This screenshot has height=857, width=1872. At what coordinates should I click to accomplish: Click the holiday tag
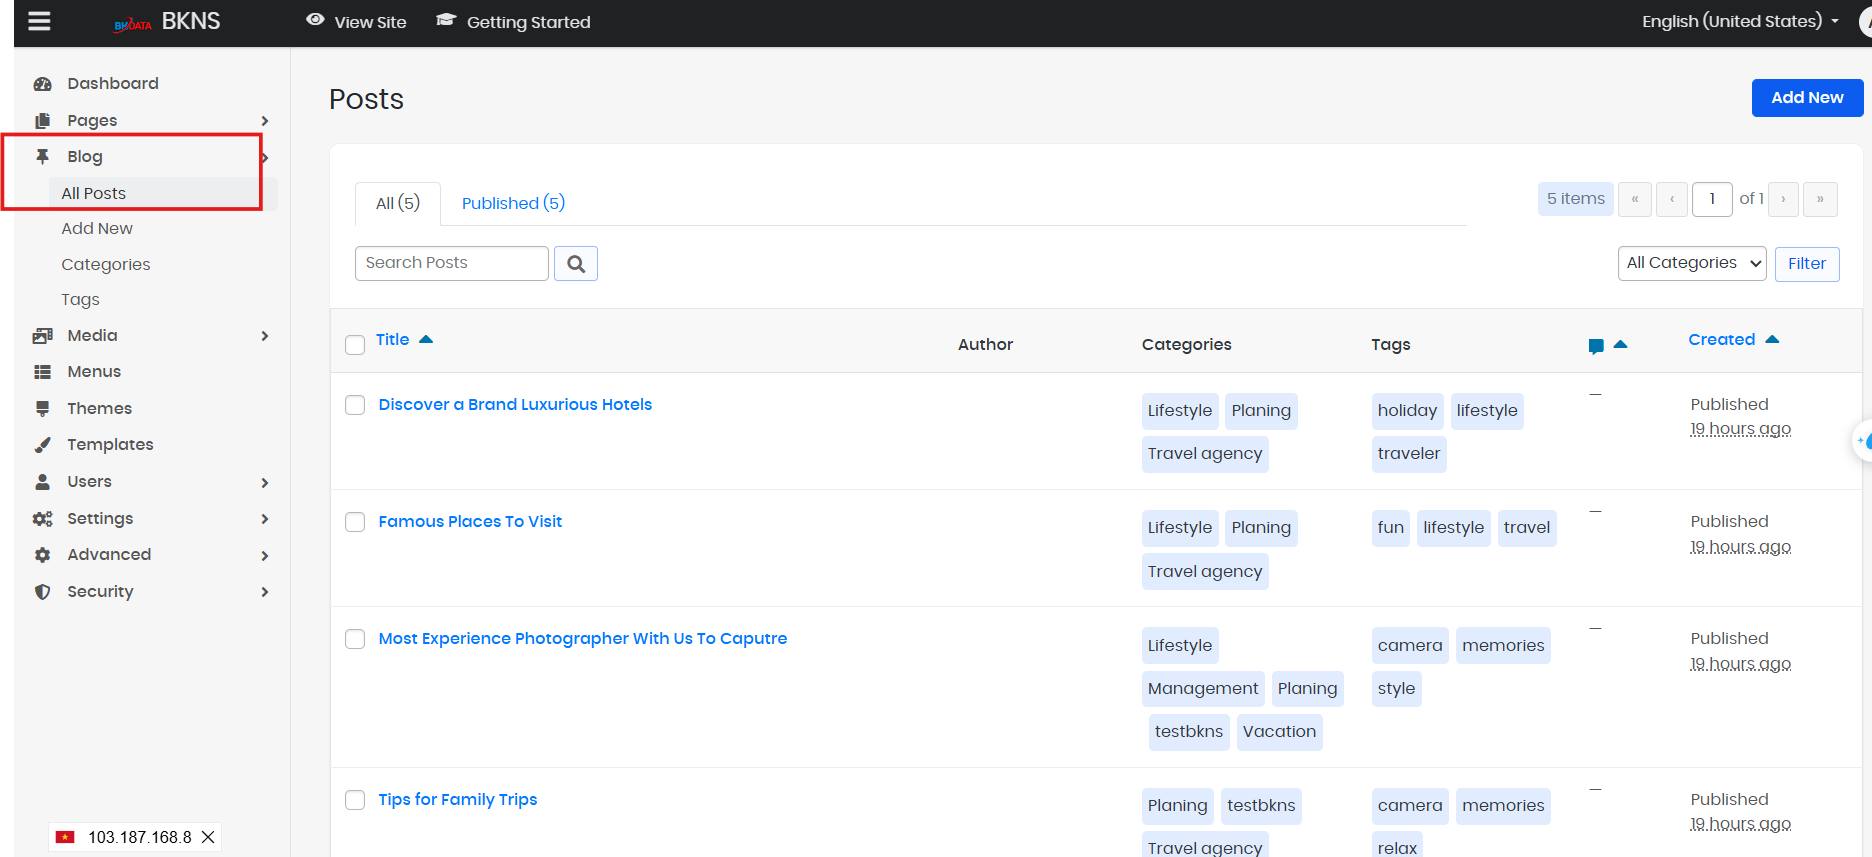coord(1407,411)
